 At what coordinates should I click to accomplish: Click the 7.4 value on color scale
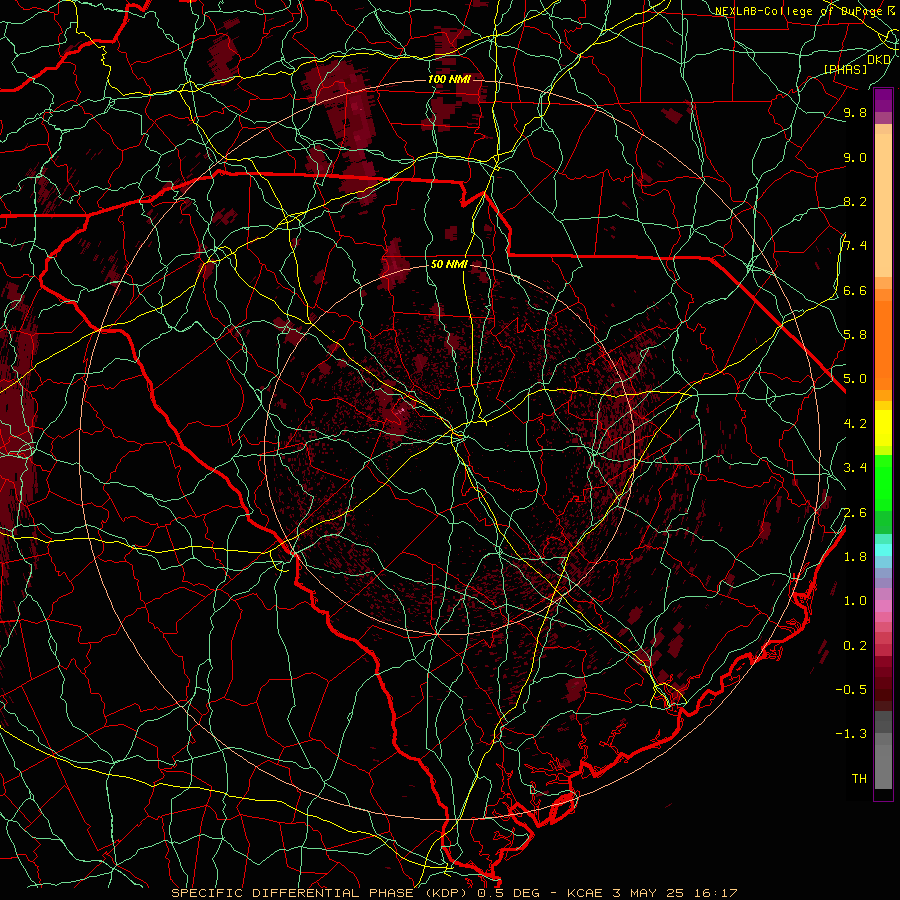tap(855, 246)
